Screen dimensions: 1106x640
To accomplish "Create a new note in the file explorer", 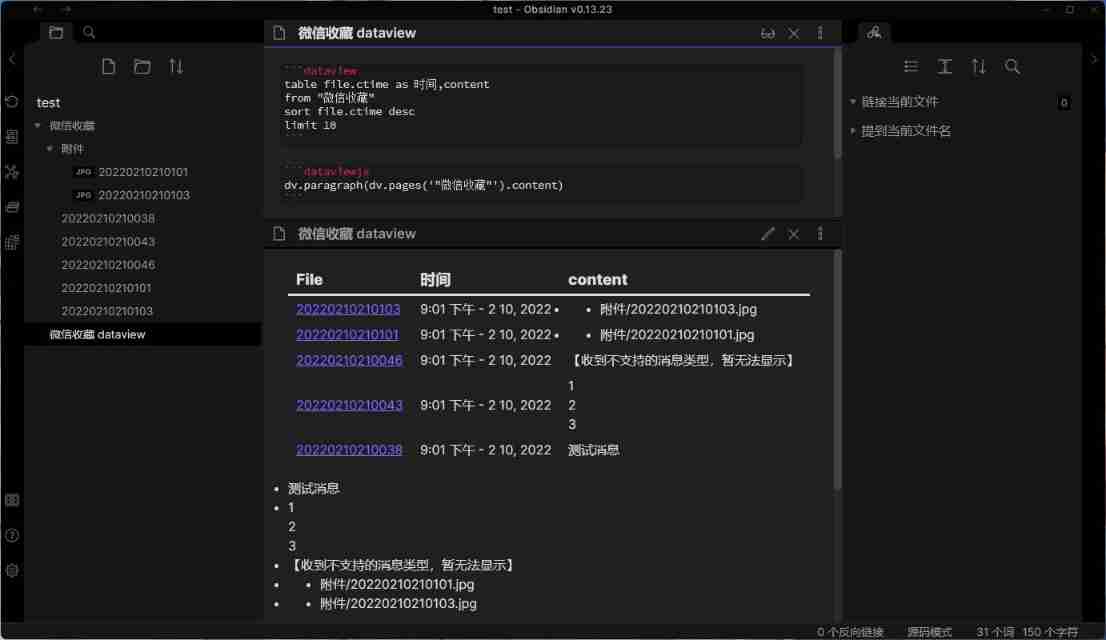I will [109, 66].
